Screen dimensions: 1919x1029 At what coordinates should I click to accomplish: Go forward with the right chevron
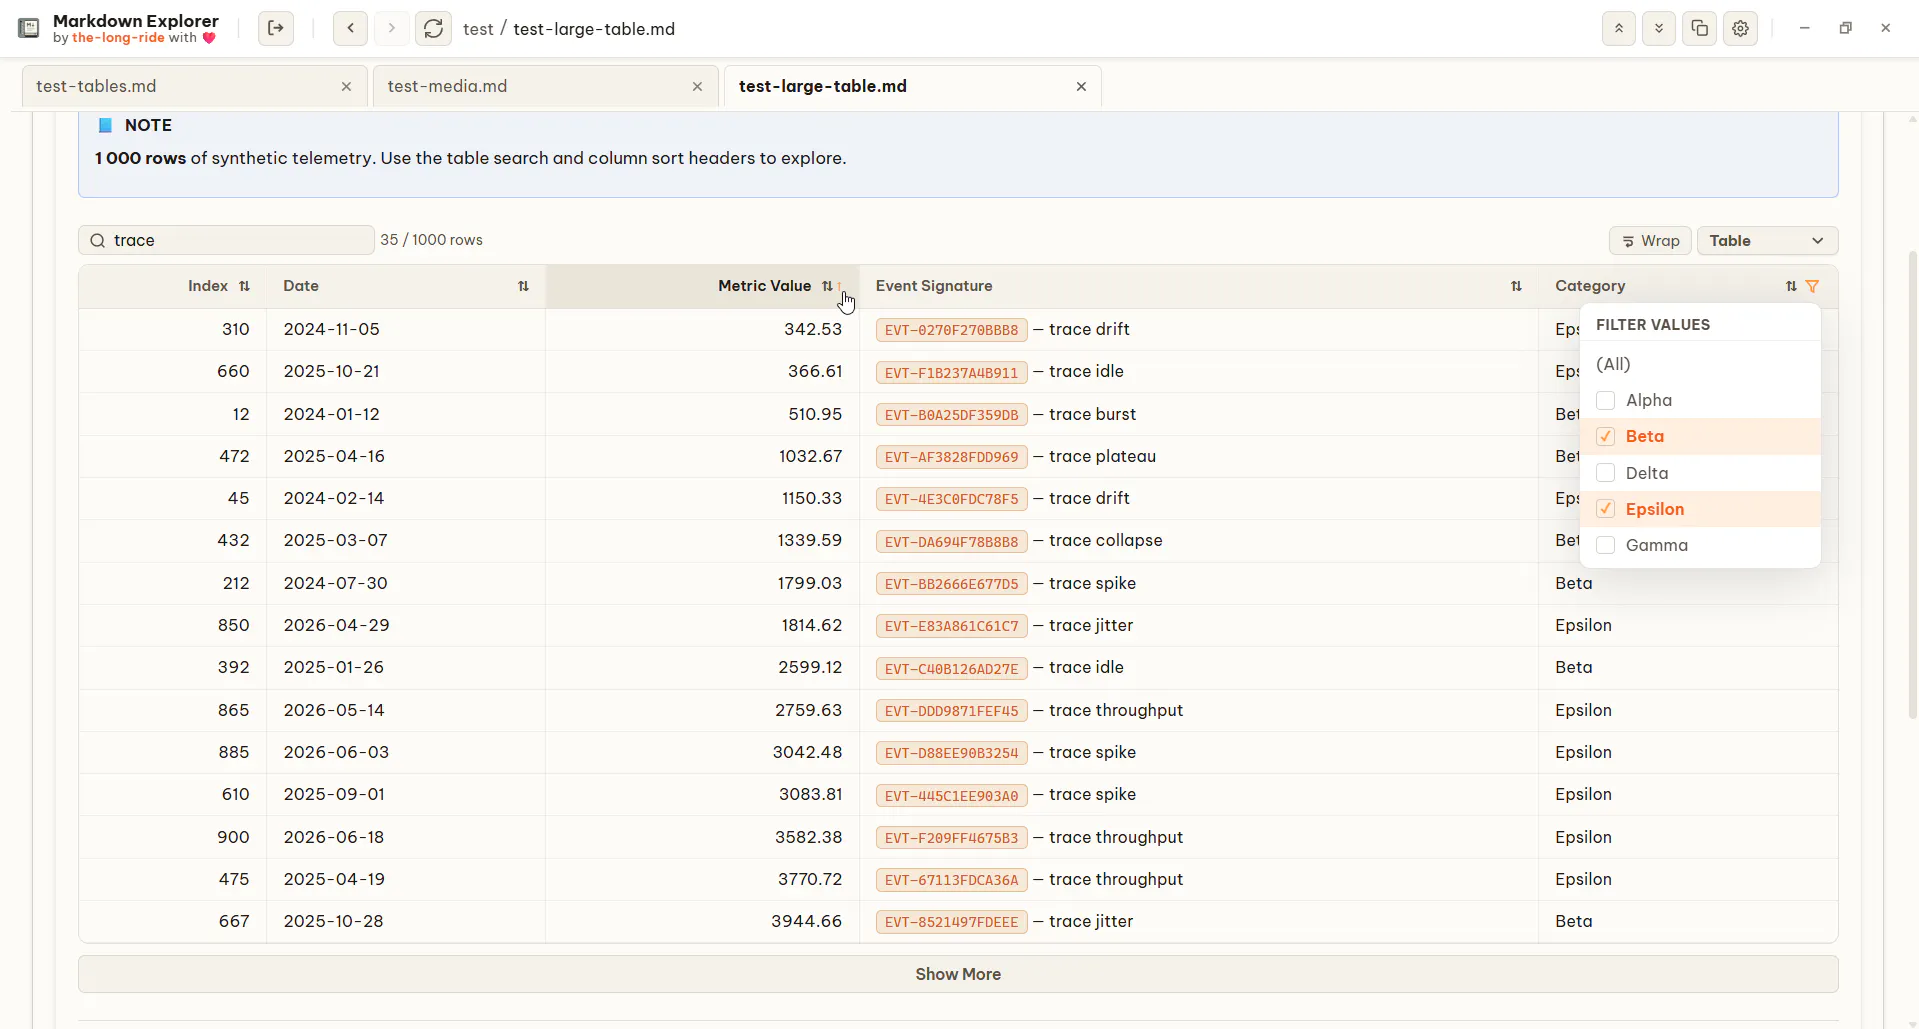point(392,29)
